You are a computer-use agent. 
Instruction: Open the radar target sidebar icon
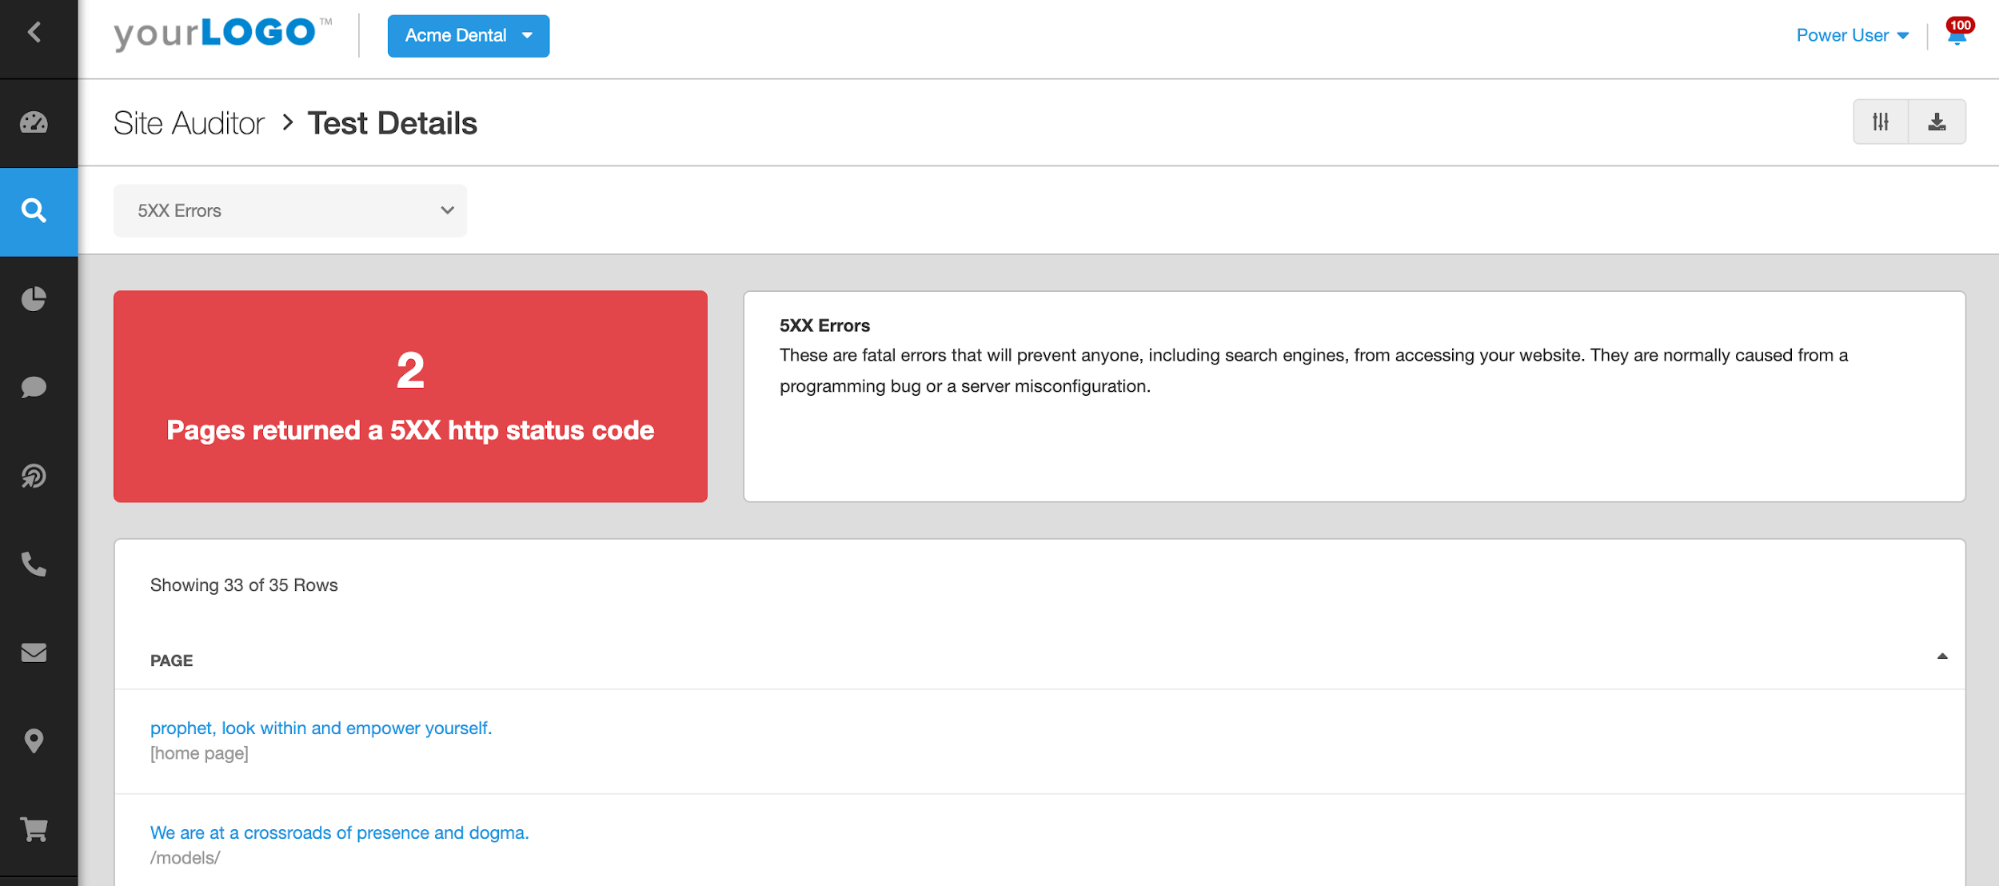[34, 476]
